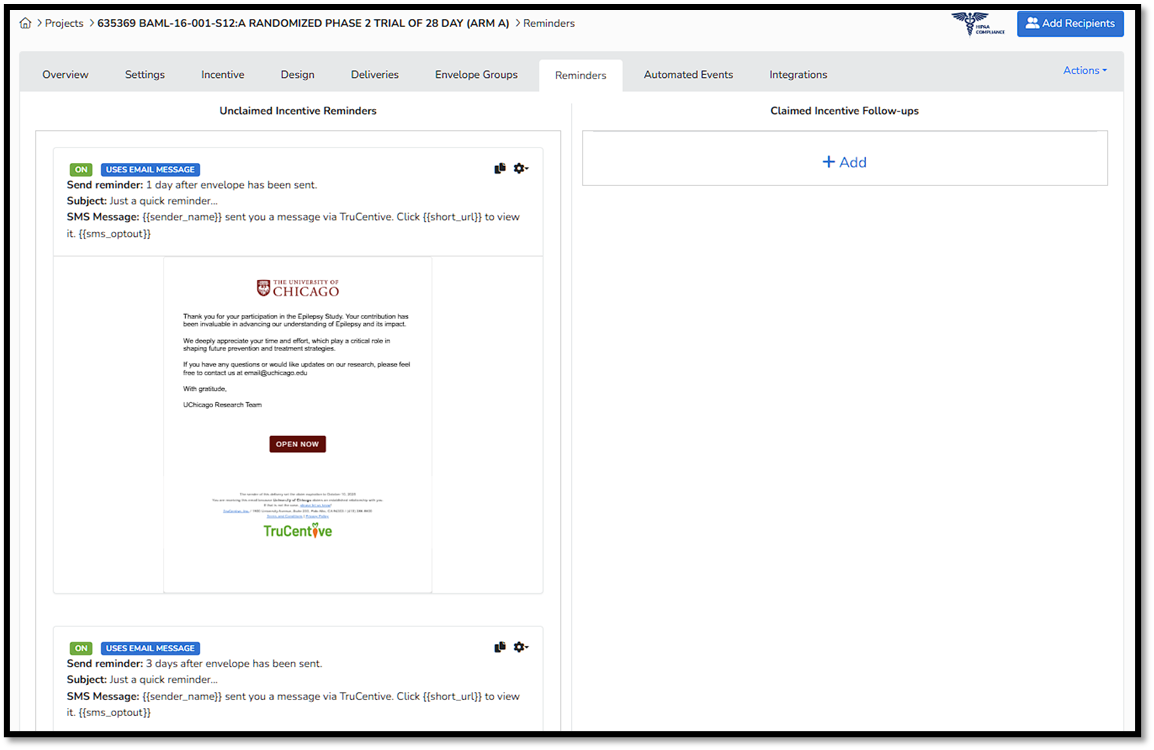Click OPEN NOW button in email preview
This screenshot has height=750, width=1154.
click(x=297, y=444)
